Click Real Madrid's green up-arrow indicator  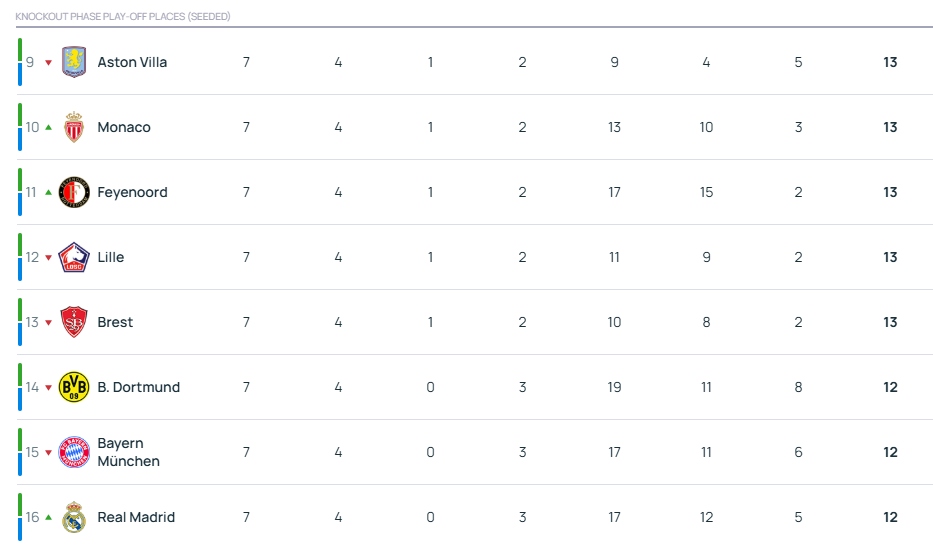pos(49,517)
